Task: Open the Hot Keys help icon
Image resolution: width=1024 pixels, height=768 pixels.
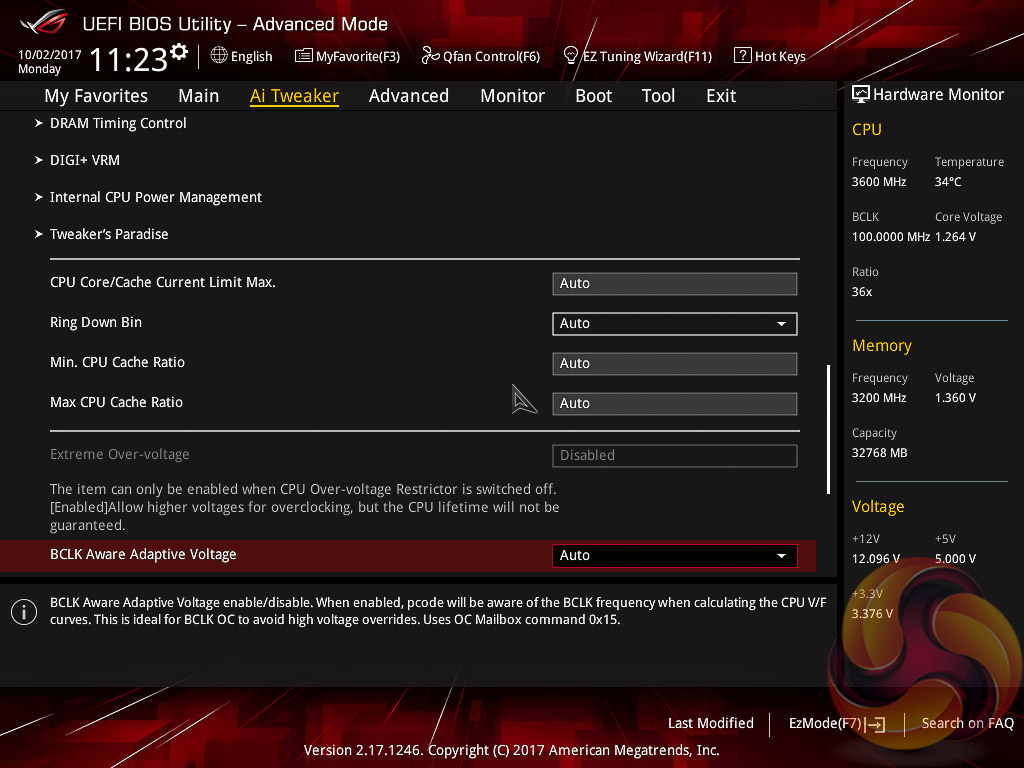Action: tap(742, 56)
